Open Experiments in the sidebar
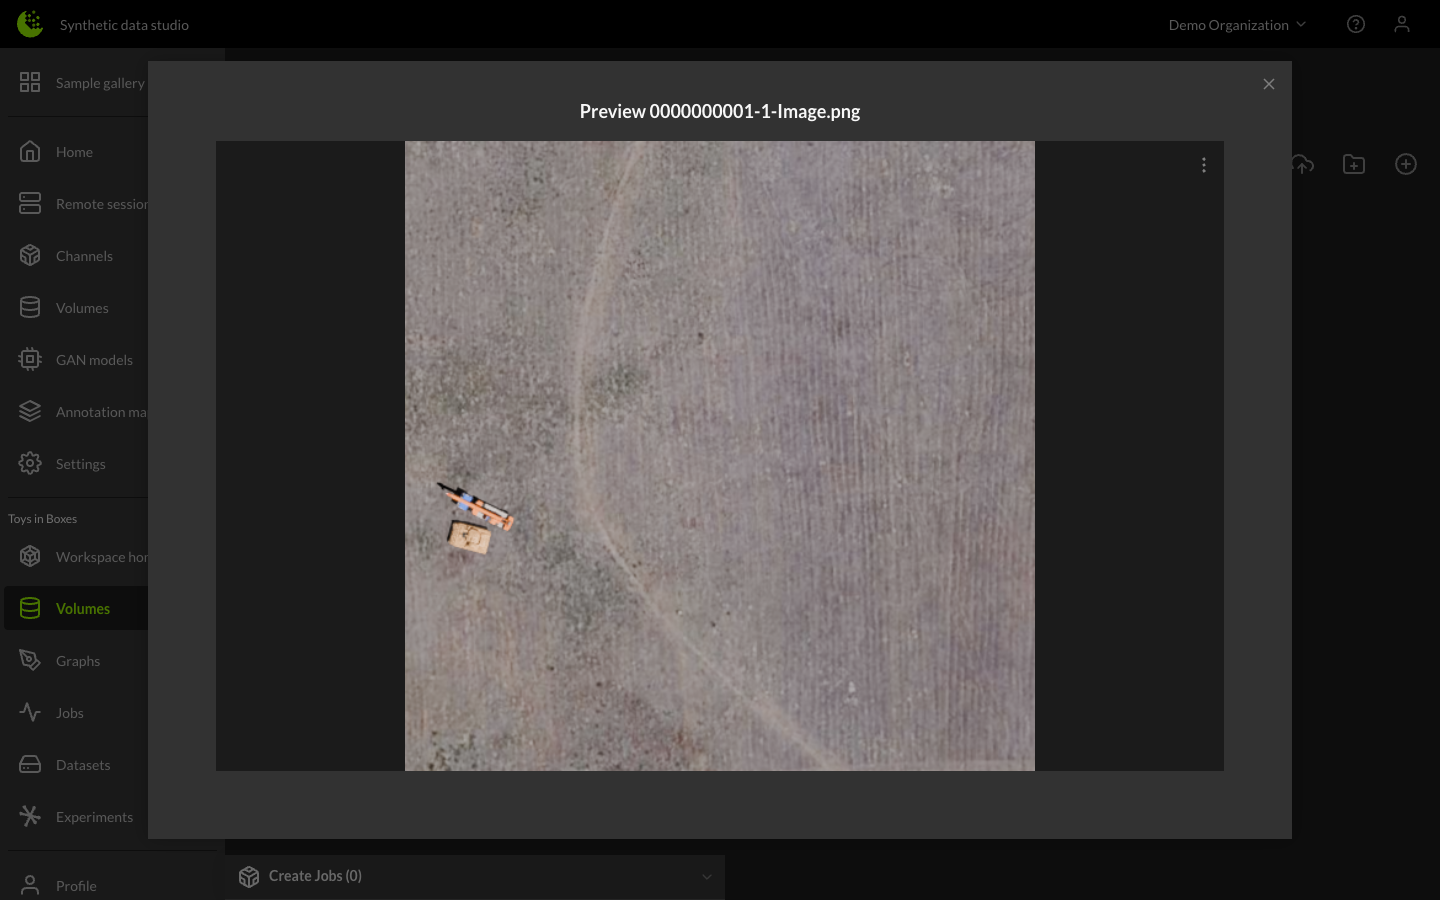Screen dimensions: 1440x900 point(94,817)
